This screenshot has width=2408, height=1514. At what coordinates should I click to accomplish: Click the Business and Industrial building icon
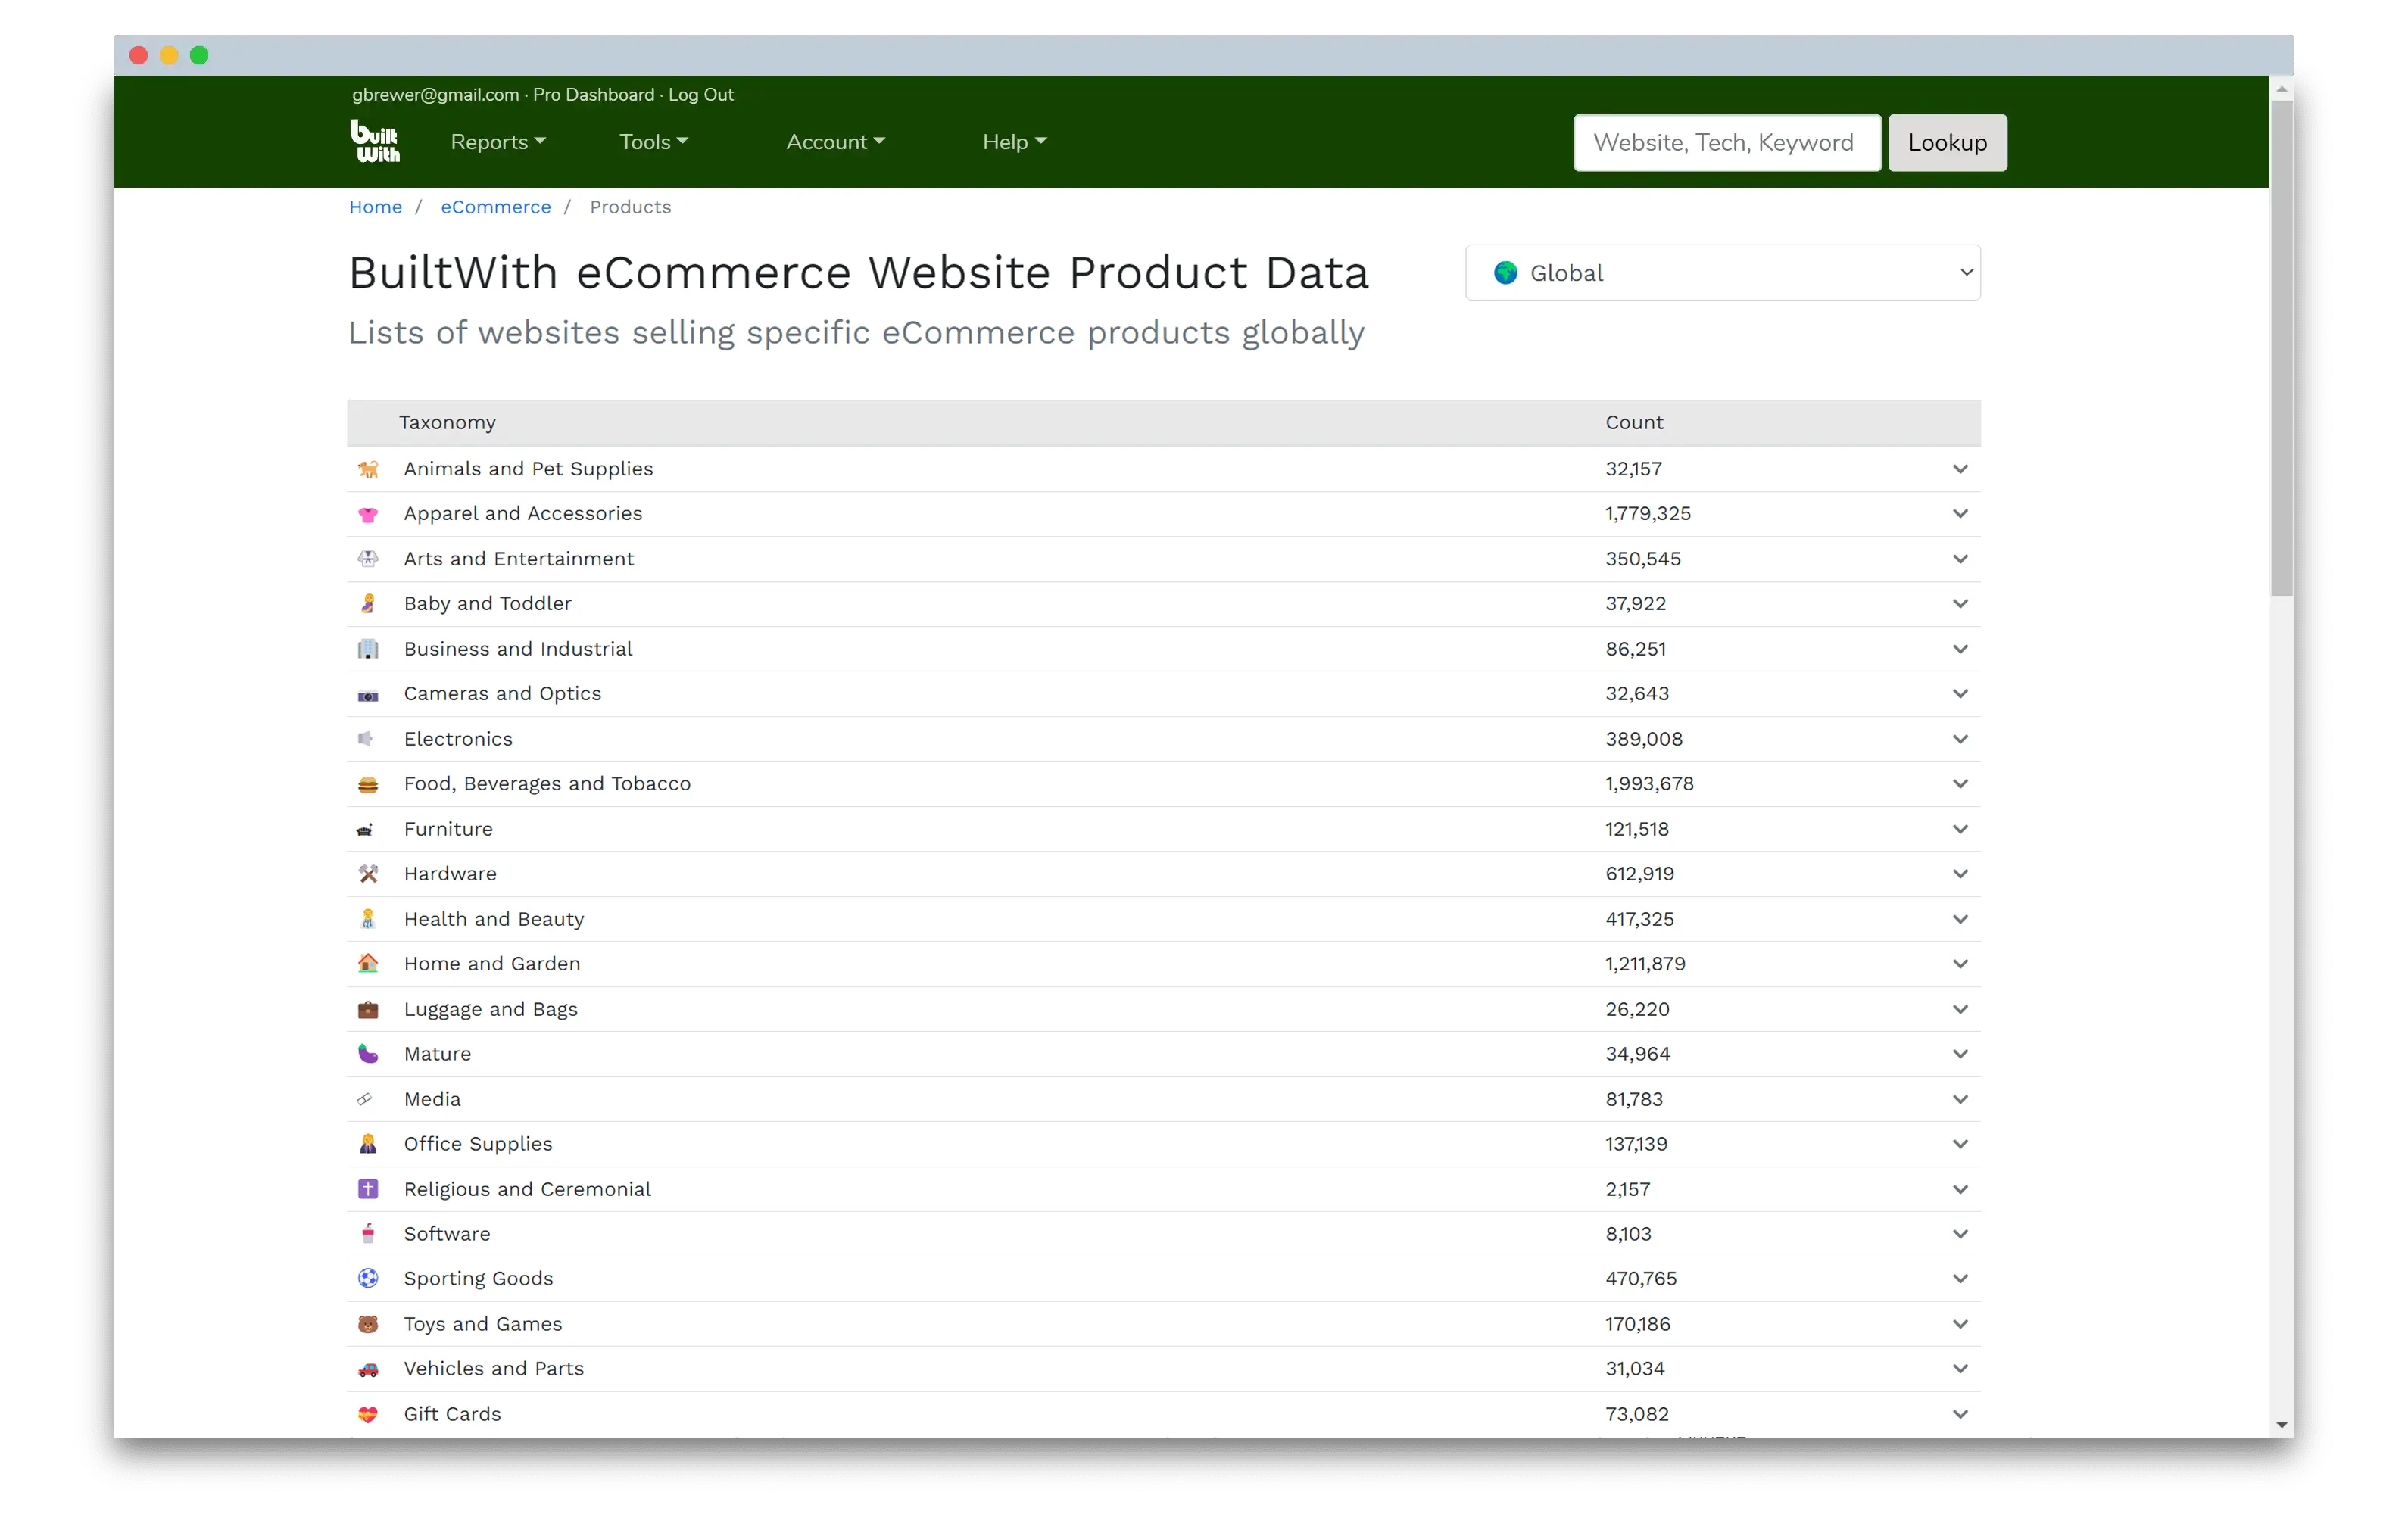tap(368, 649)
